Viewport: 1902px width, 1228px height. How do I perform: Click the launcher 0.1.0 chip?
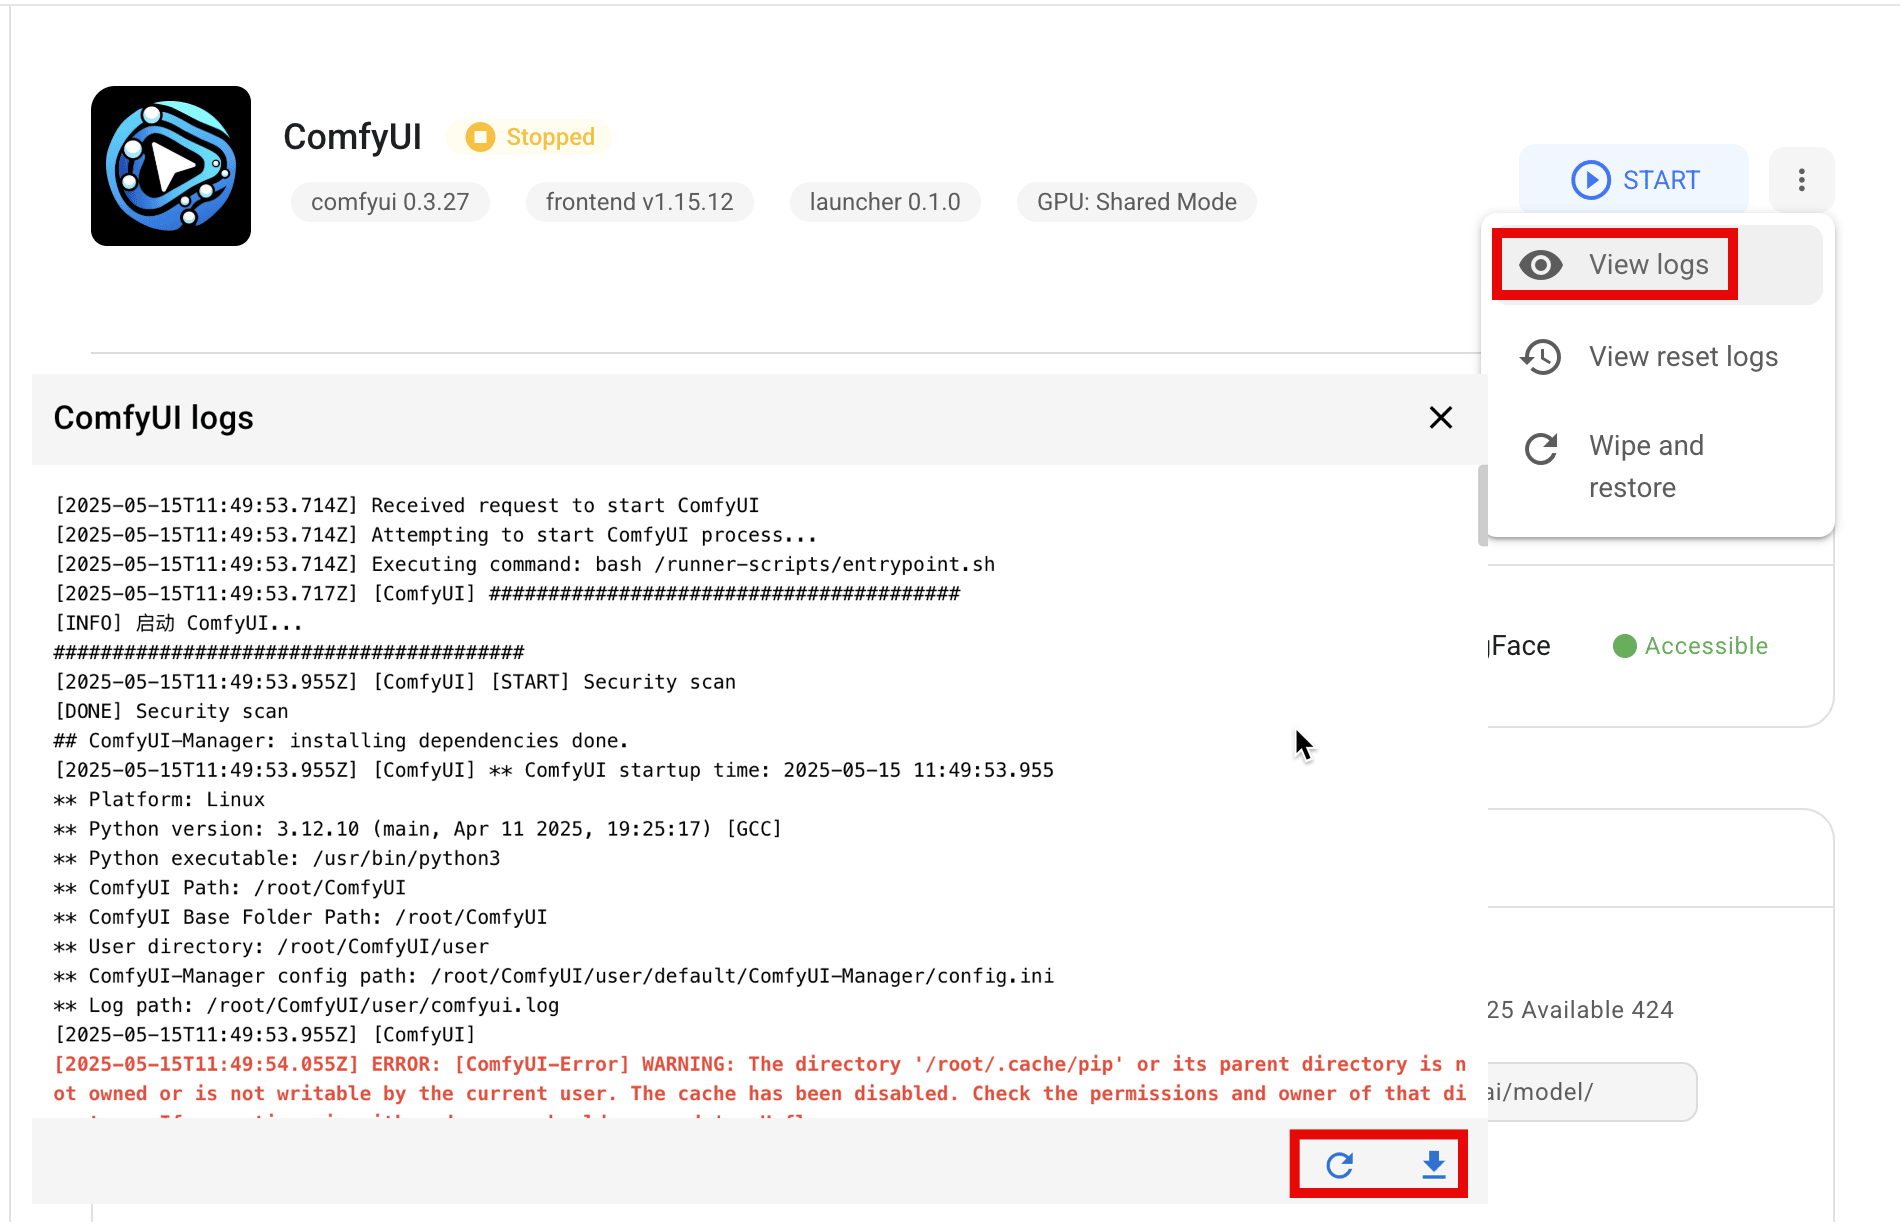(884, 202)
